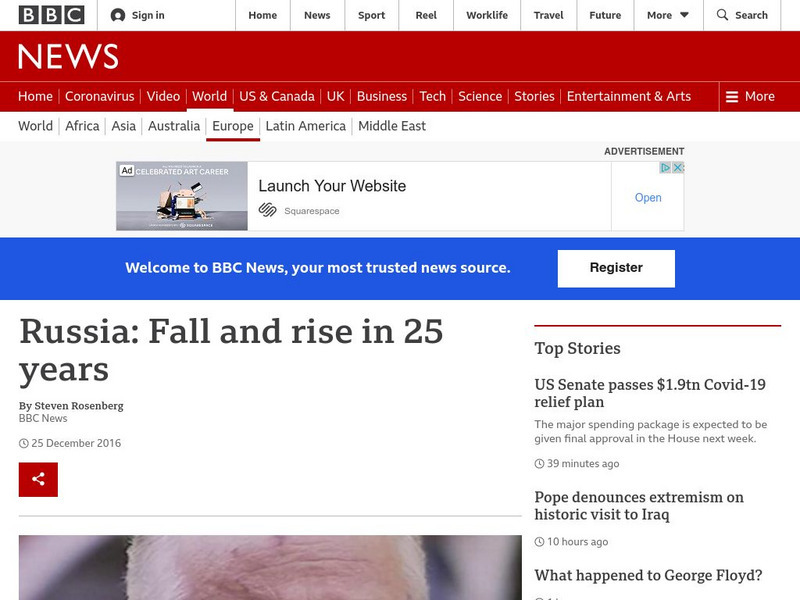Open the US Senate Covid-19 relief story
This screenshot has height=600, width=800.
click(649, 393)
